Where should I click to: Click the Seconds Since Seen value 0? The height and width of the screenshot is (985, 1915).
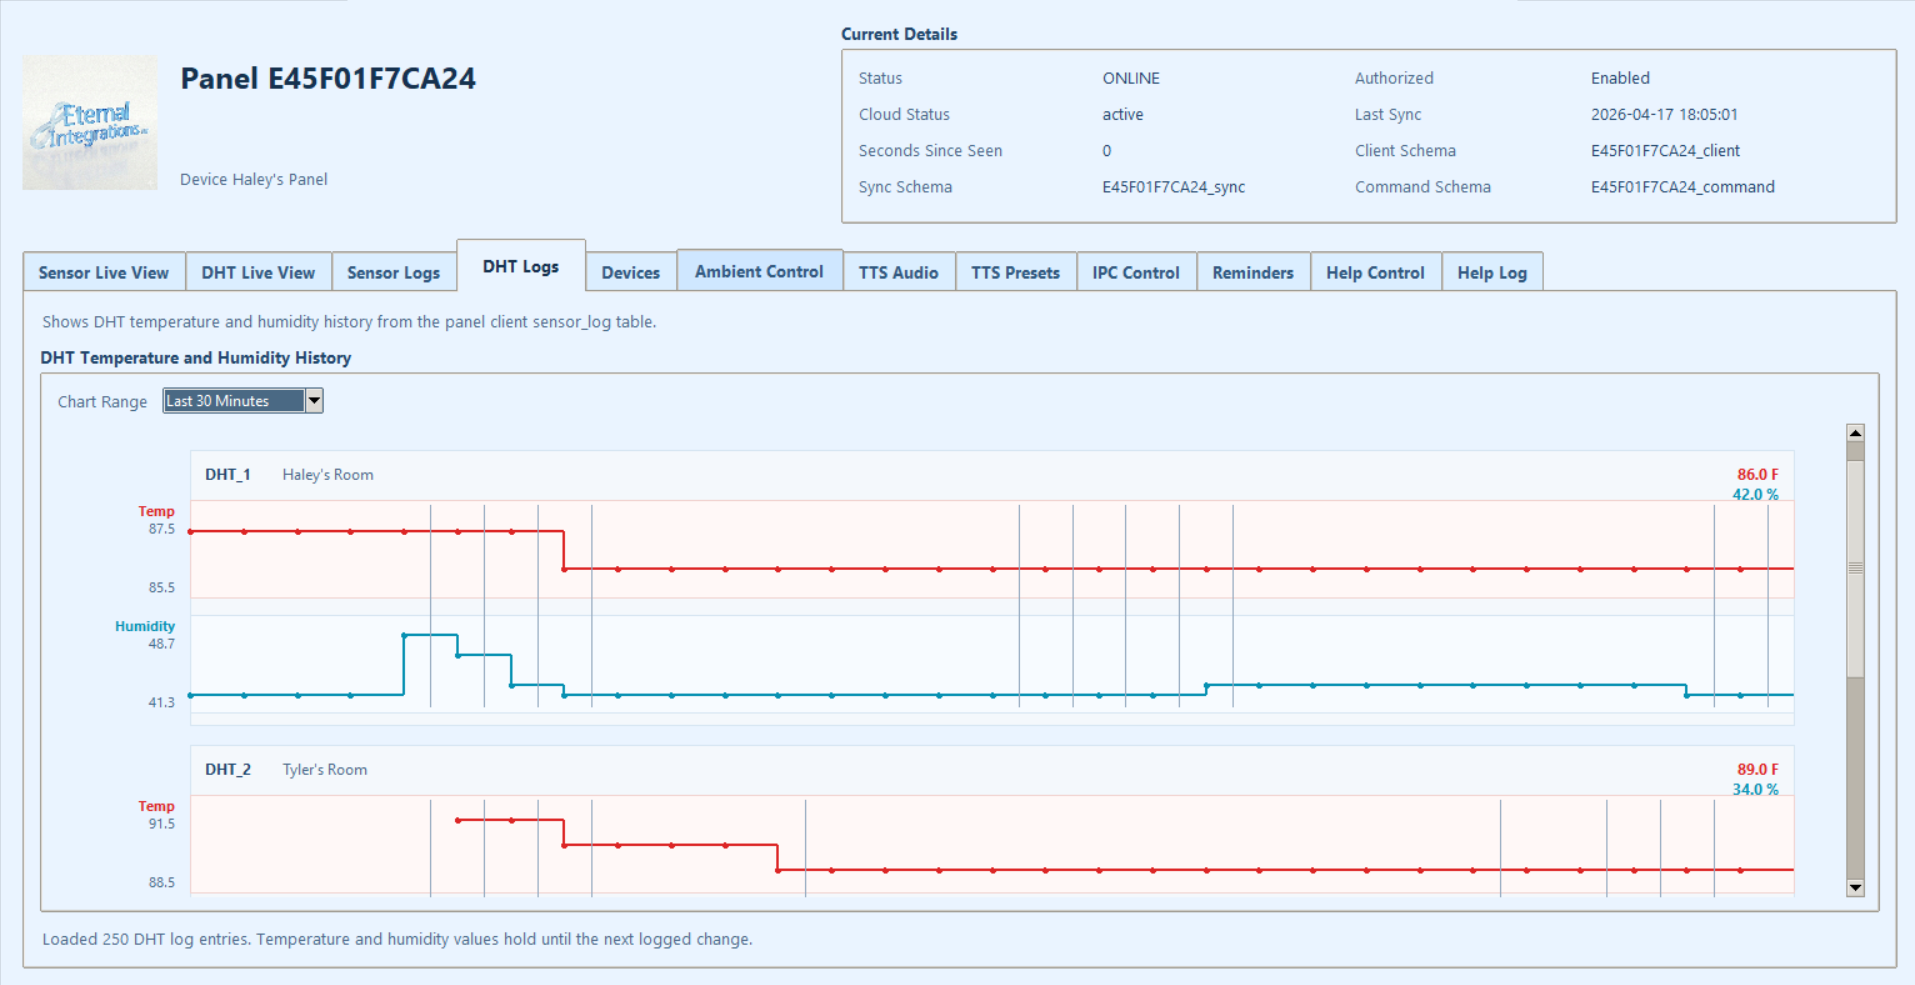pos(1107,151)
